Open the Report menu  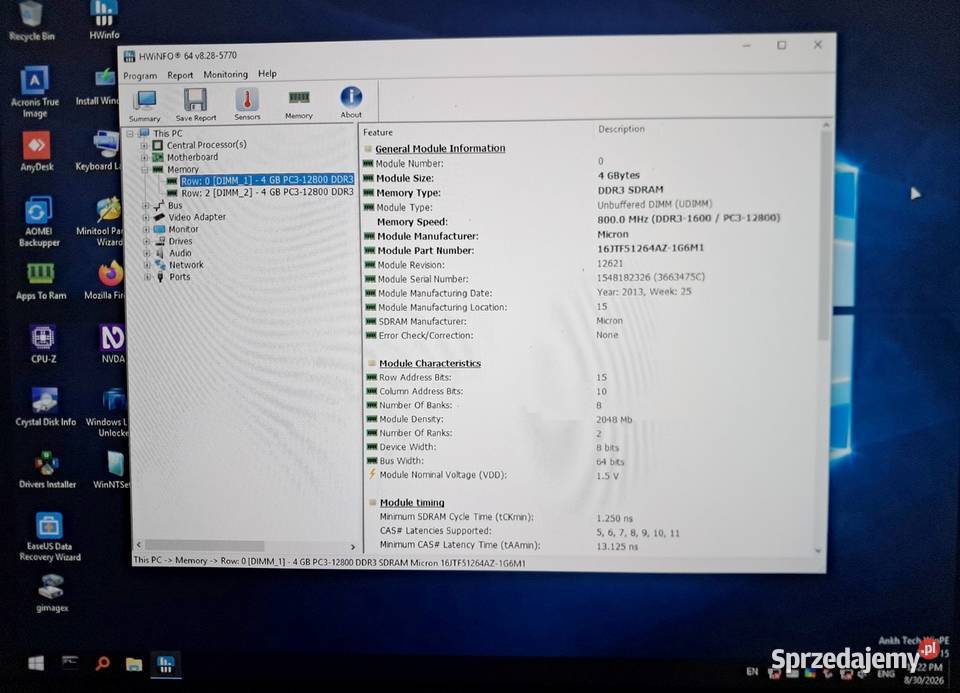(180, 75)
